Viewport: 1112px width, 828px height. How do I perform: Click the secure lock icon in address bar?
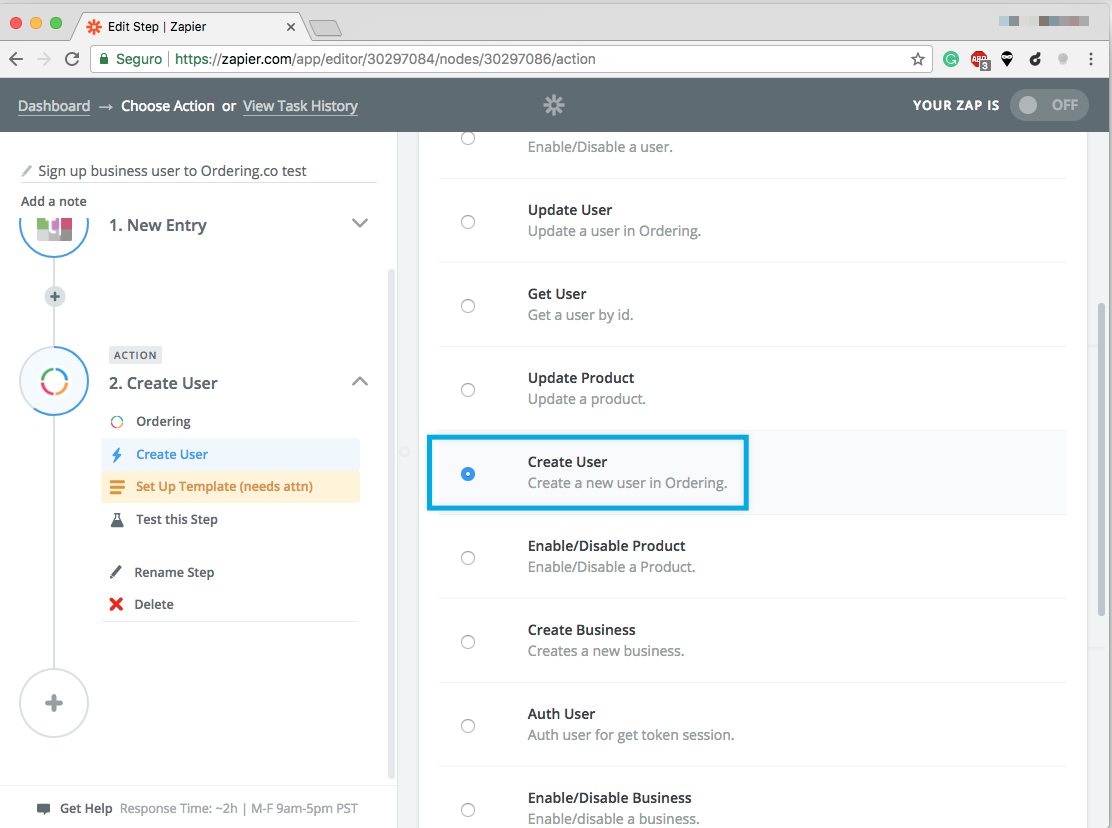tap(104, 59)
